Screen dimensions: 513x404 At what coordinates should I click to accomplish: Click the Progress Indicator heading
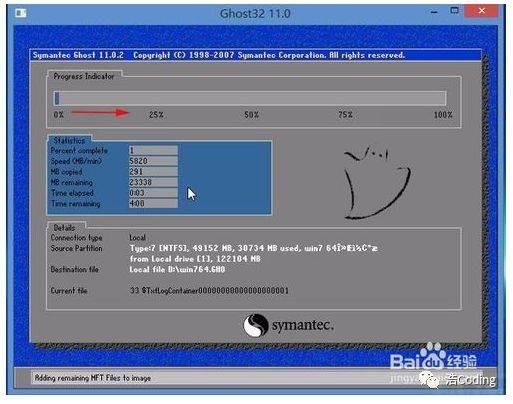(84, 76)
